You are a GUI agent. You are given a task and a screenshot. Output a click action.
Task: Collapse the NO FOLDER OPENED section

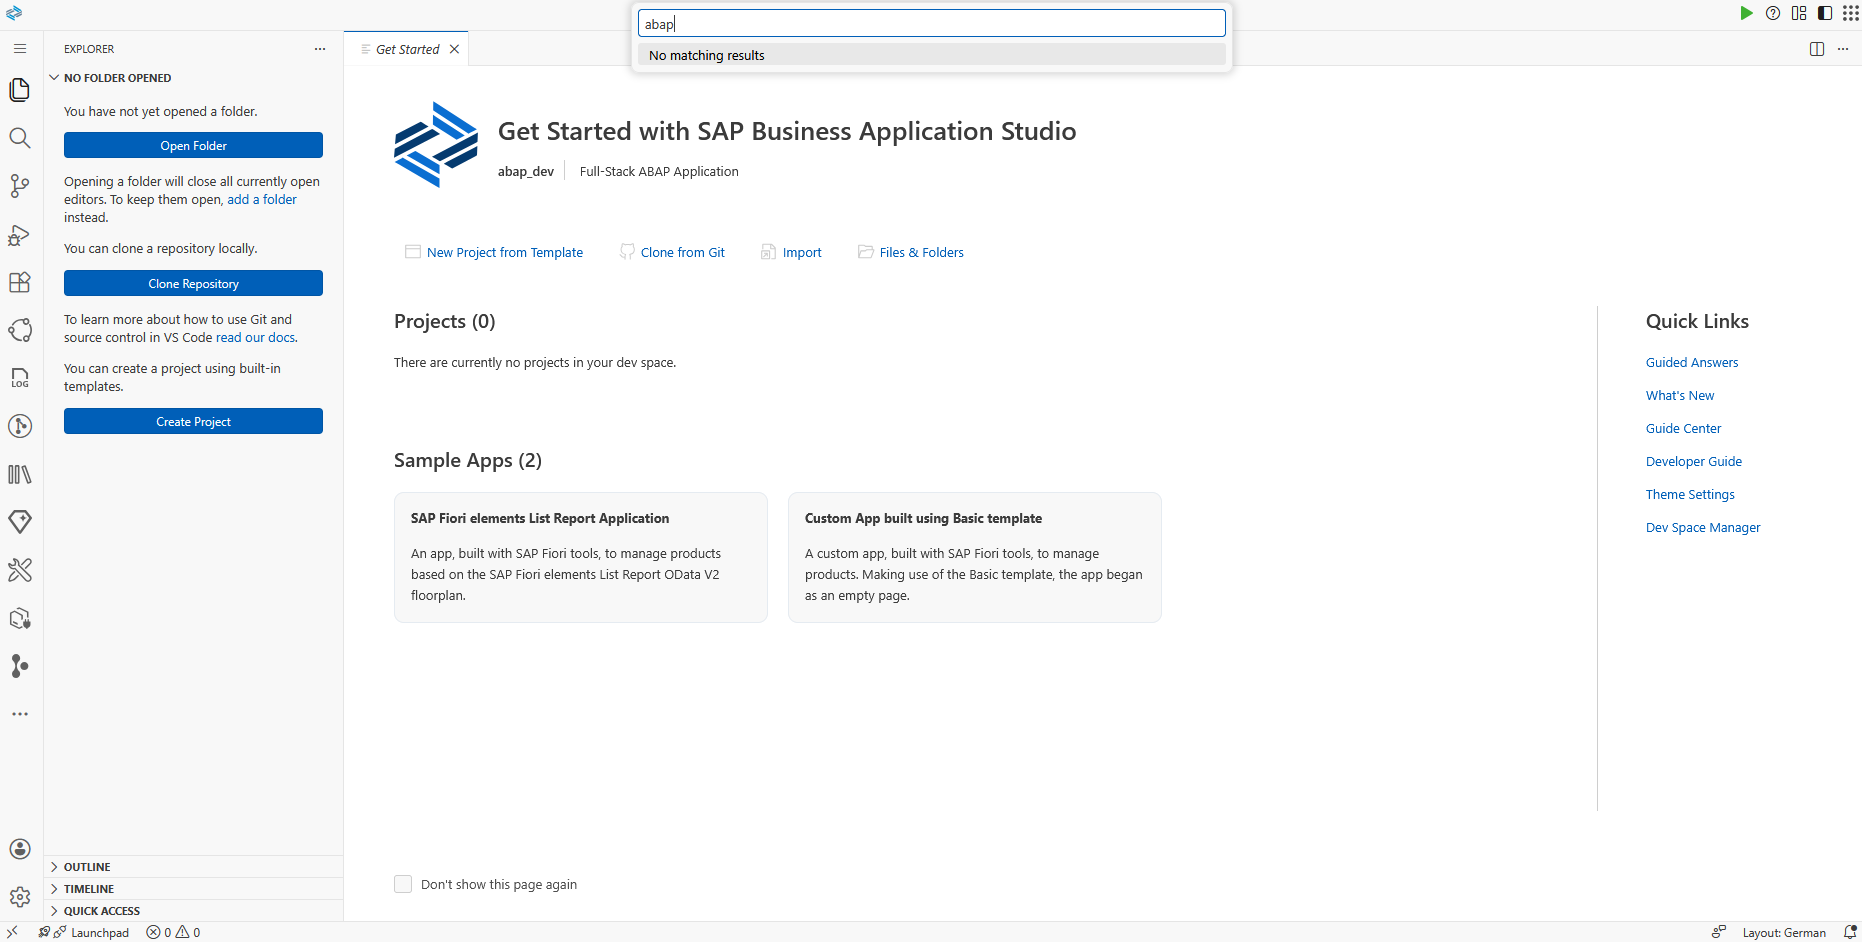click(117, 78)
